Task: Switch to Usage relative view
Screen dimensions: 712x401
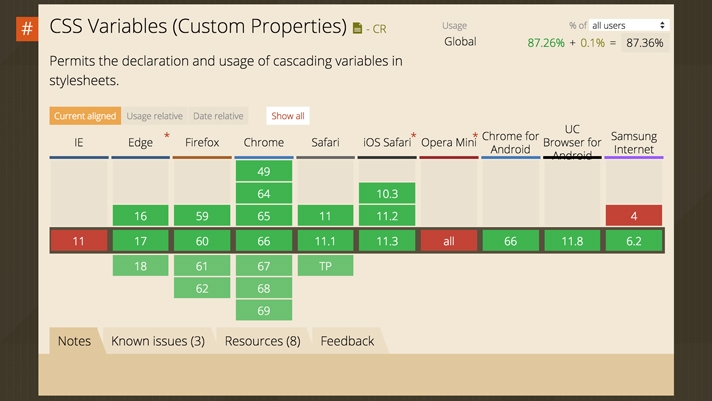Action: click(x=154, y=116)
